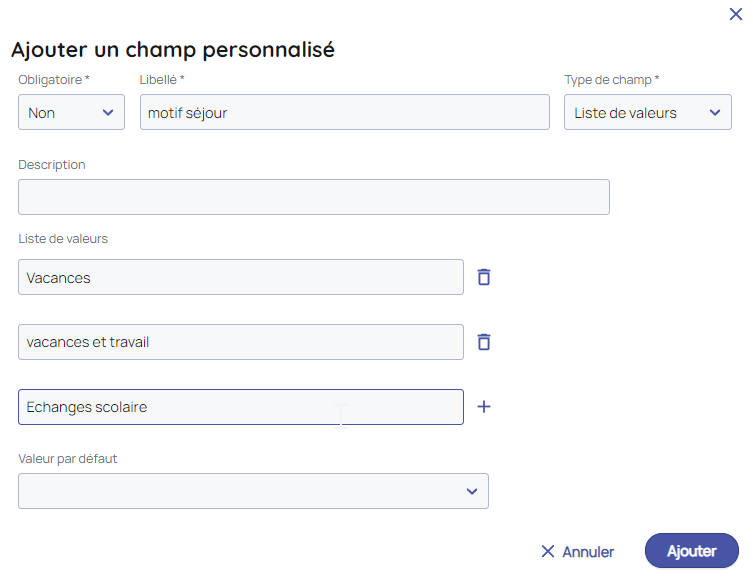This screenshot has width=753, height=580.
Task: Open the Obligatoire dropdown set to Non
Action: pos(71,112)
